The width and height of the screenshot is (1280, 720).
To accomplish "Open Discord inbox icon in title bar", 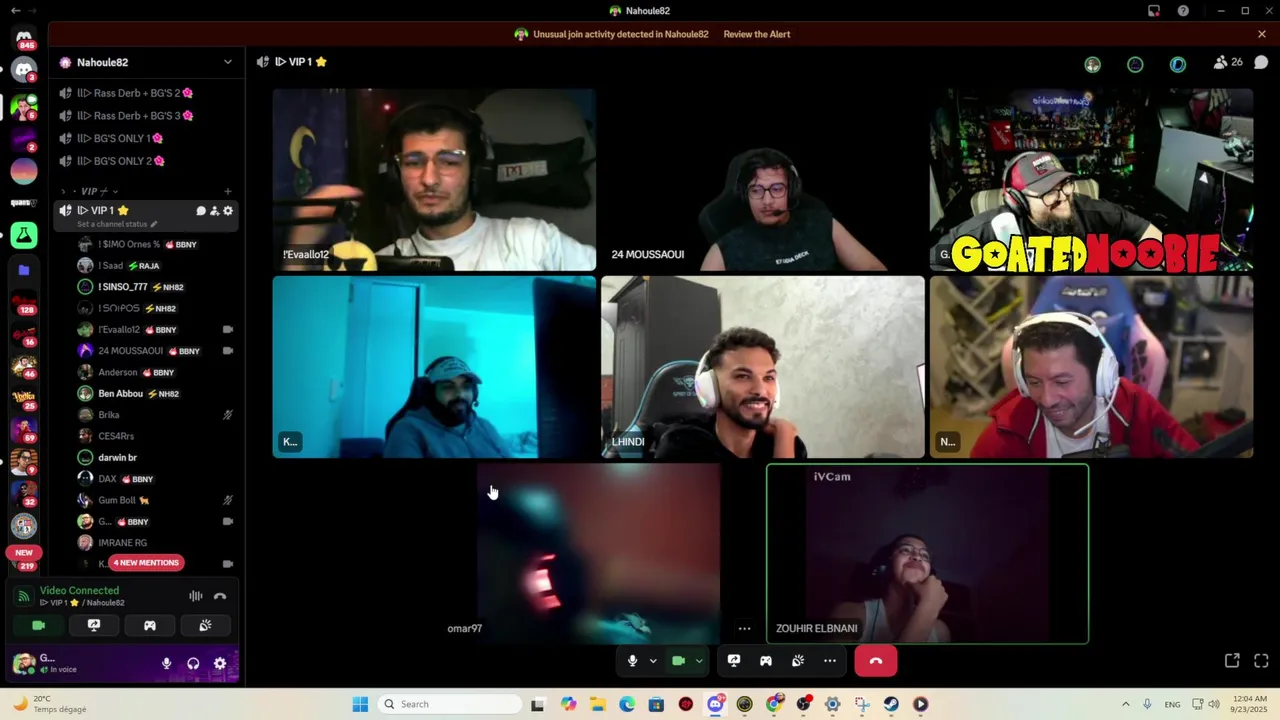I will click(x=1154, y=11).
